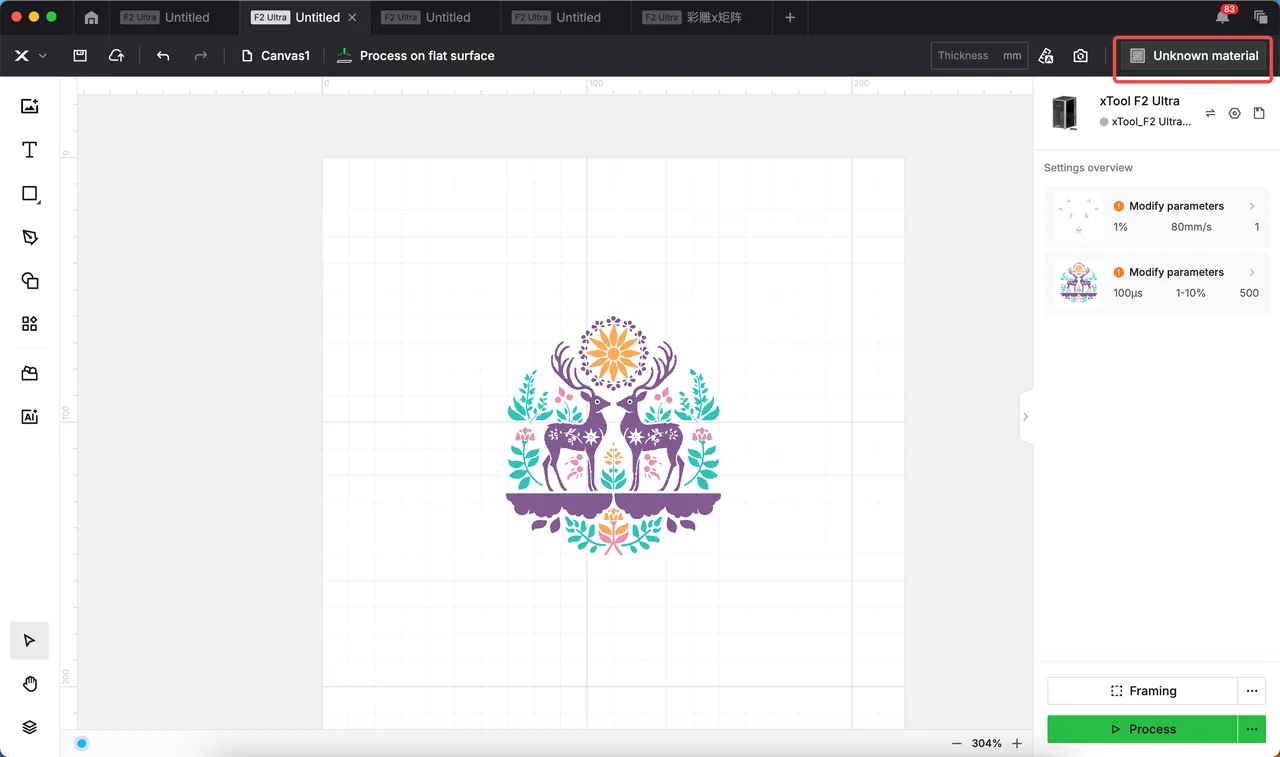Add a new tab with plus button
The width and height of the screenshot is (1280, 757).
pos(790,18)
